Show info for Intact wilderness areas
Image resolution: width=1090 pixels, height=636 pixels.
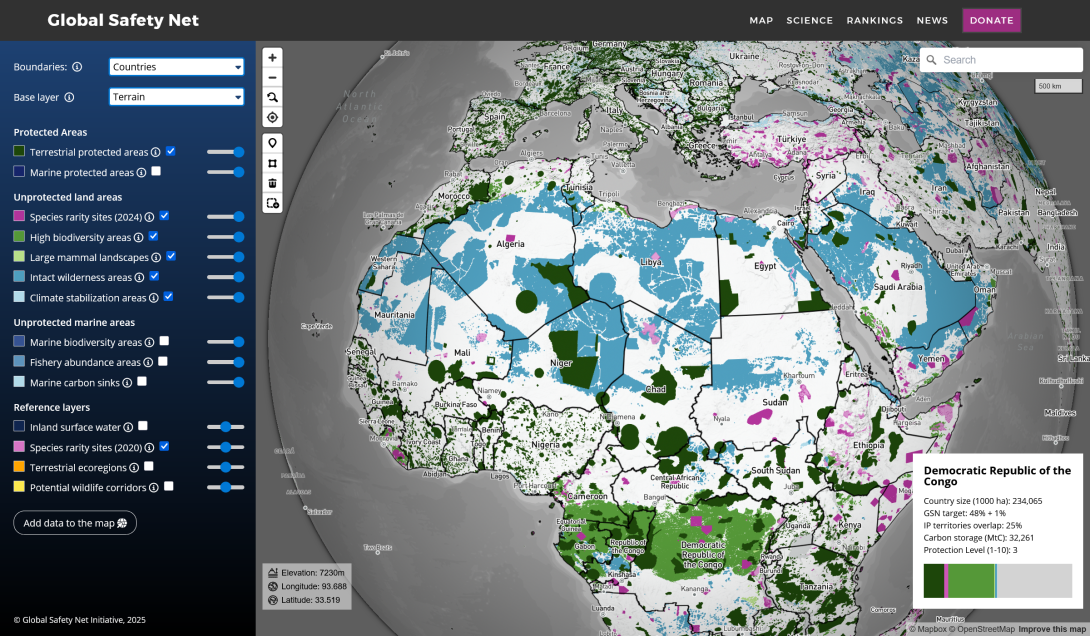click(139, 277)
